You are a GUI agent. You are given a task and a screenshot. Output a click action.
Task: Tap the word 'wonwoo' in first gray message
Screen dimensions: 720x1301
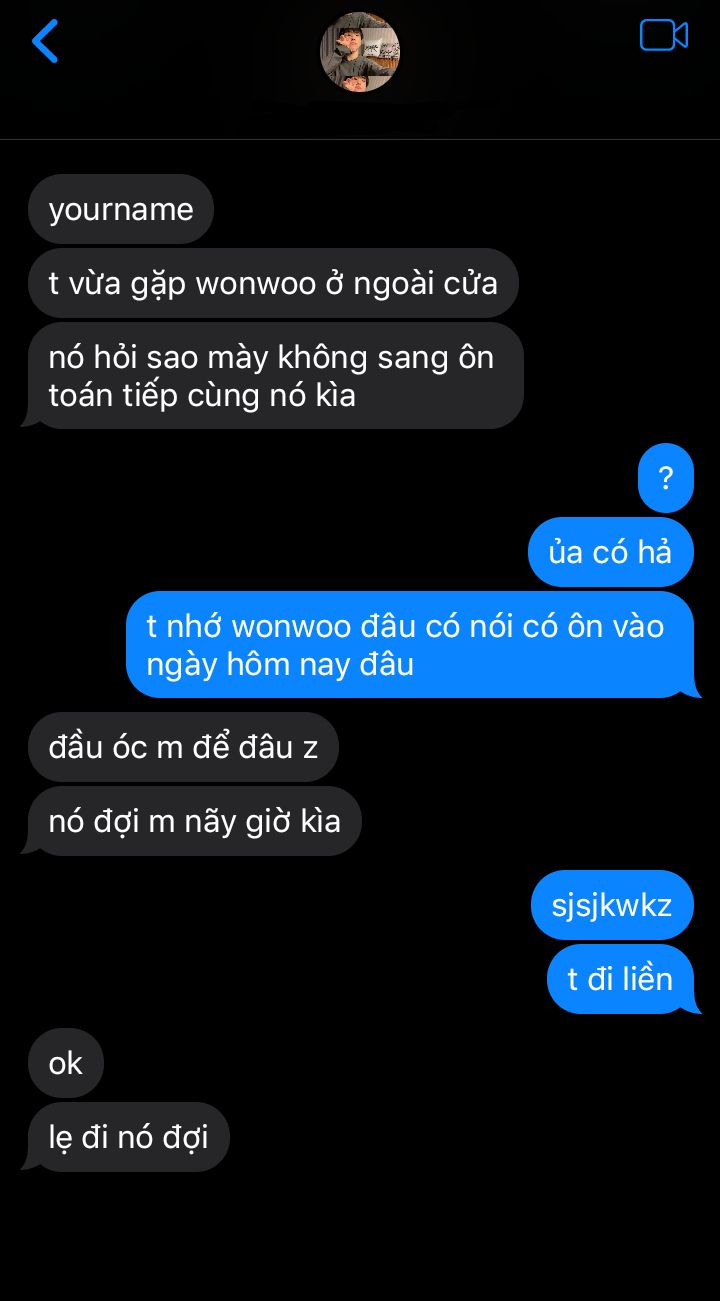pyautogui.click(x=254, y=284)
